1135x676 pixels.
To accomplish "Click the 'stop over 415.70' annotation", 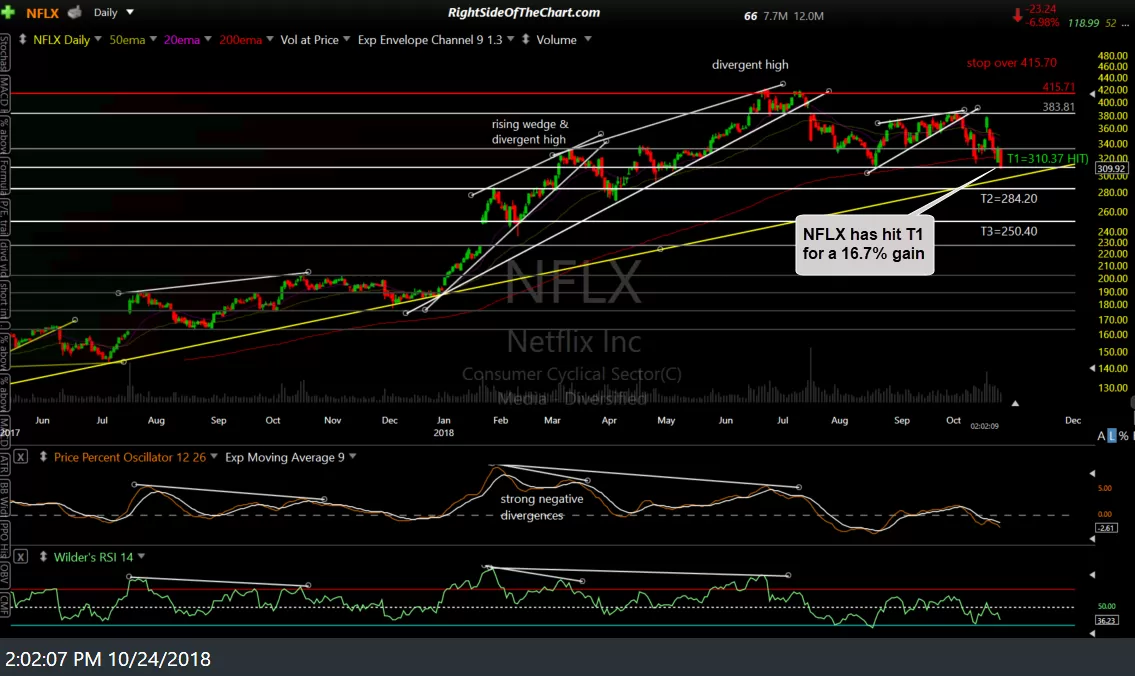I will point(1011,63).
